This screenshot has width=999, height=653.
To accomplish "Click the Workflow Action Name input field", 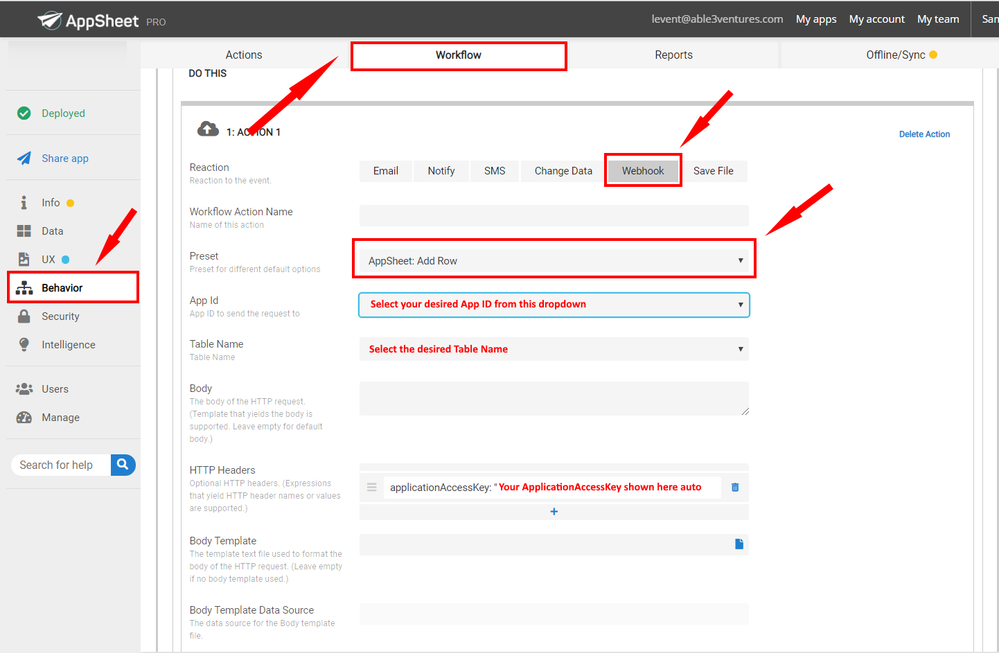I will pyautogui.click(x=554, y=215).
